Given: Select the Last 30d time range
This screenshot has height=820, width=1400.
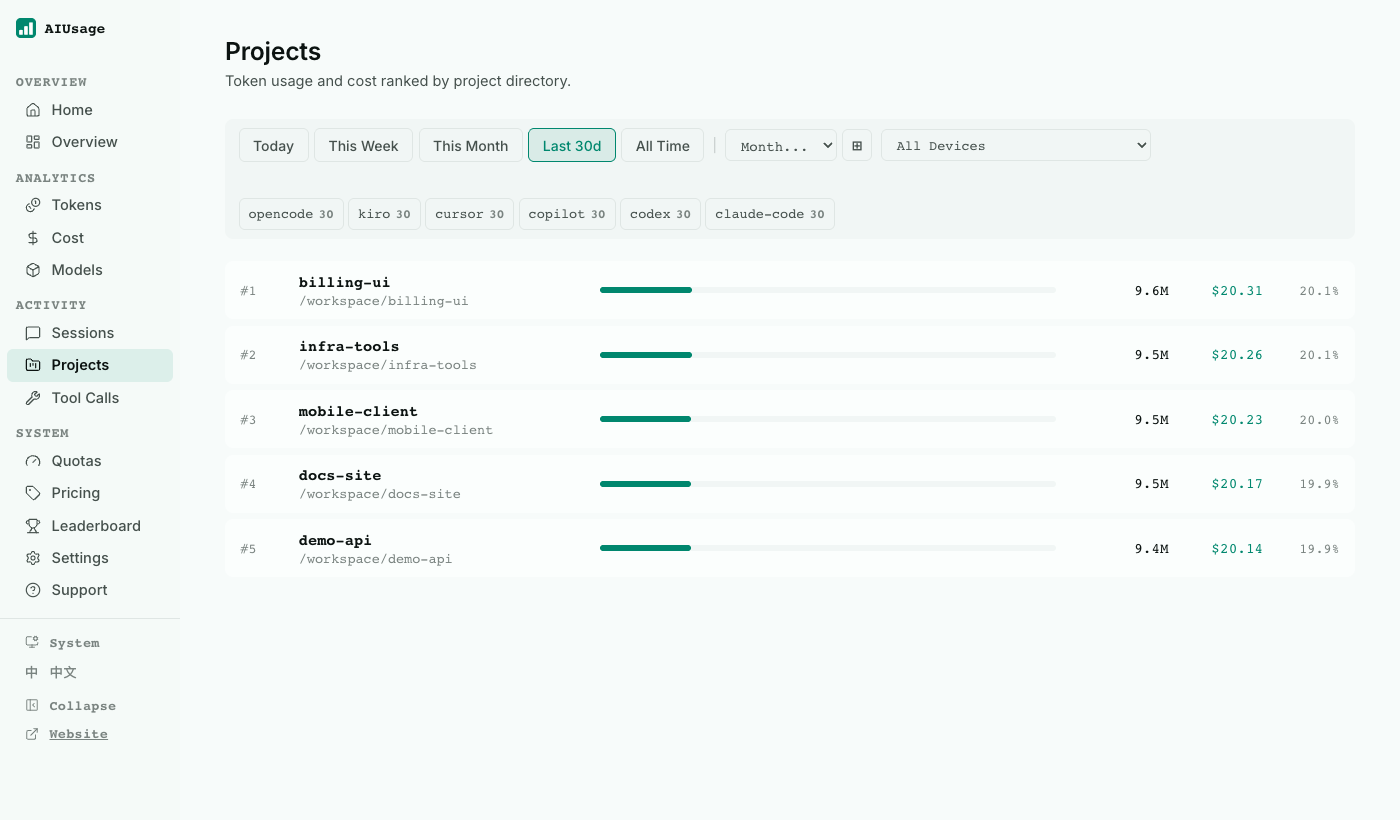Looking at the screenshot, I should click(572, 145).
